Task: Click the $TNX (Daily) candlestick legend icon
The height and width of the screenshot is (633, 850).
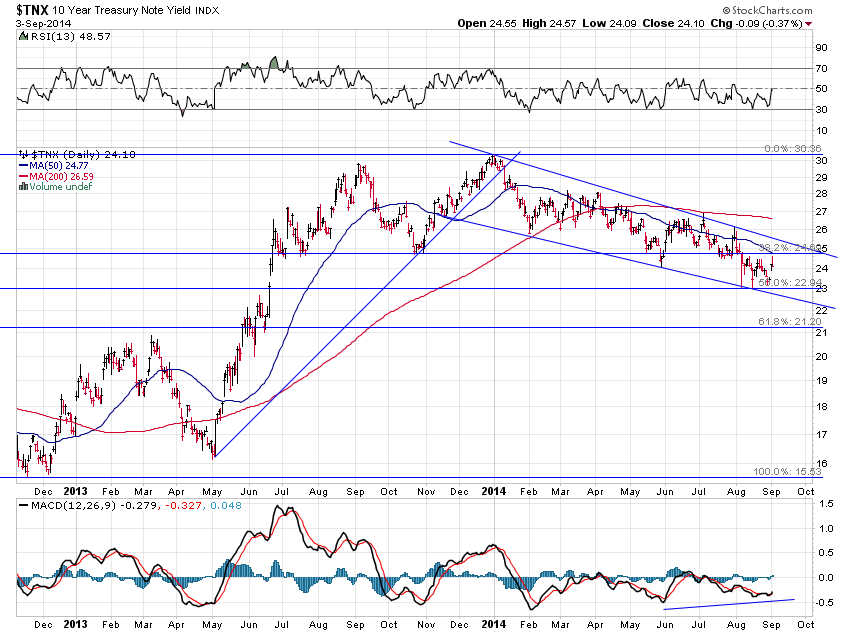Action: [24, 155]
